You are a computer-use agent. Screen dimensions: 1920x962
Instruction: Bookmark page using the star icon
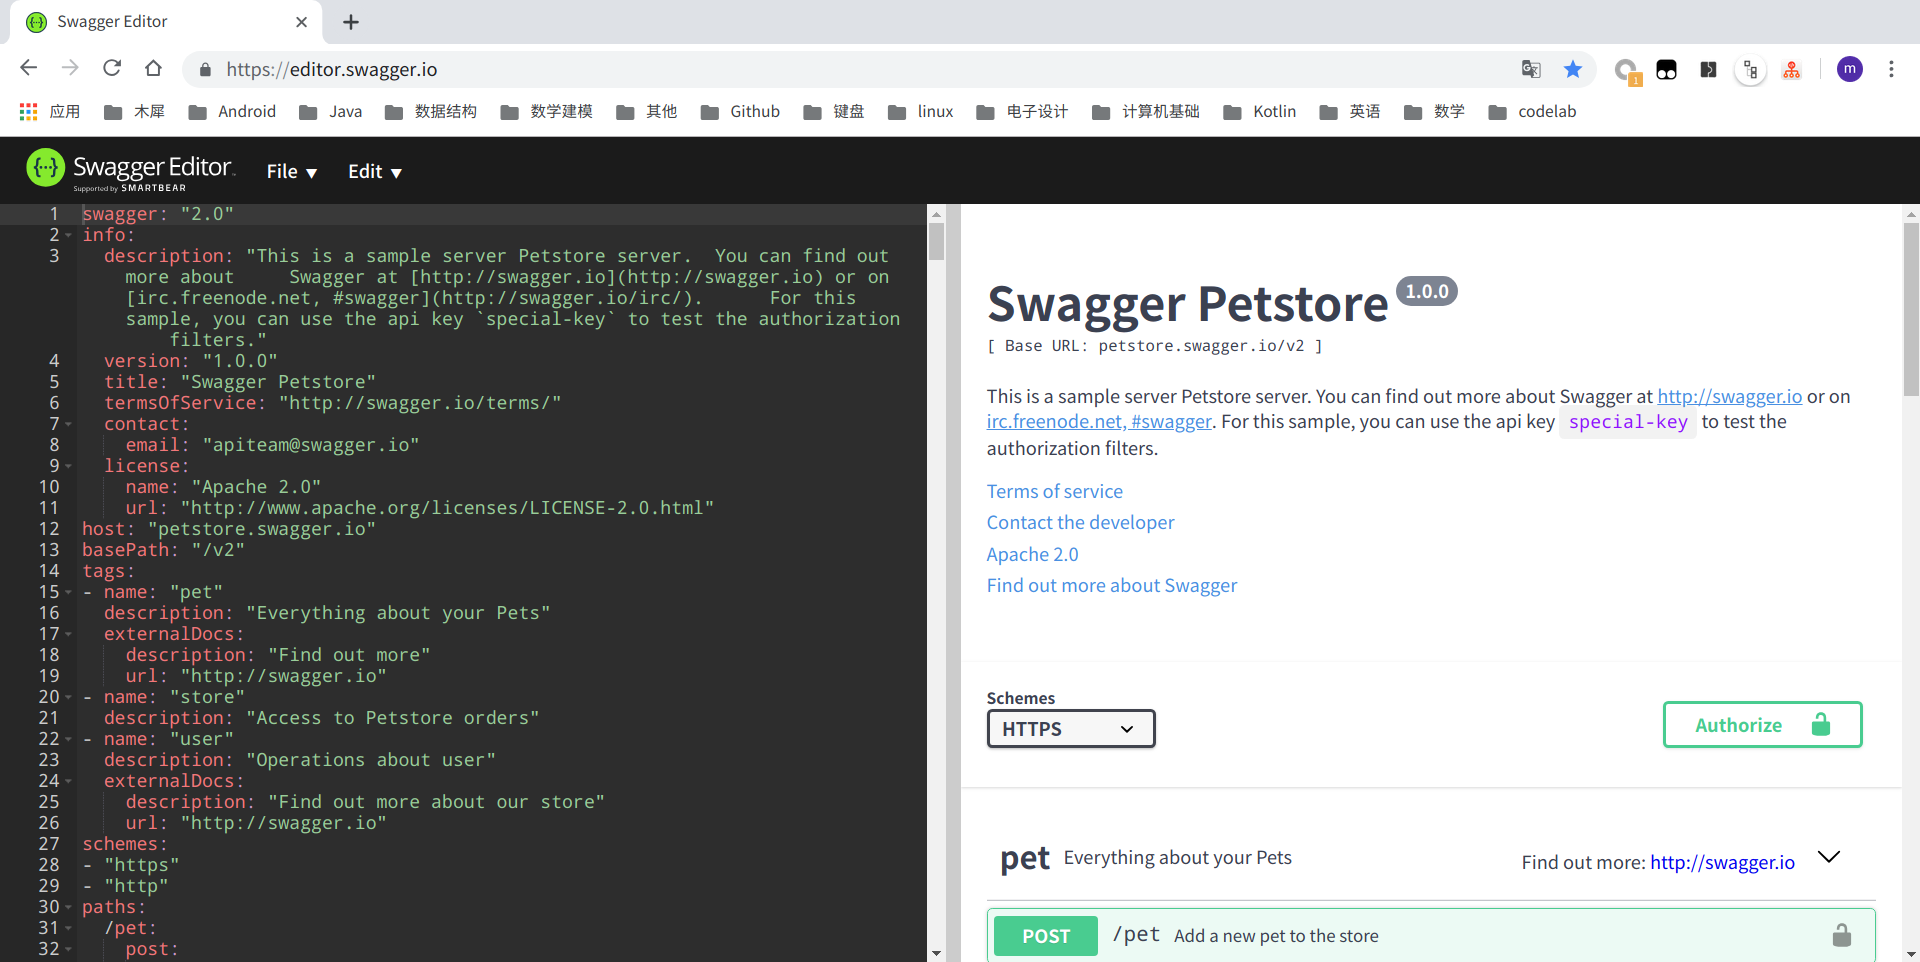click(1573, 69)
